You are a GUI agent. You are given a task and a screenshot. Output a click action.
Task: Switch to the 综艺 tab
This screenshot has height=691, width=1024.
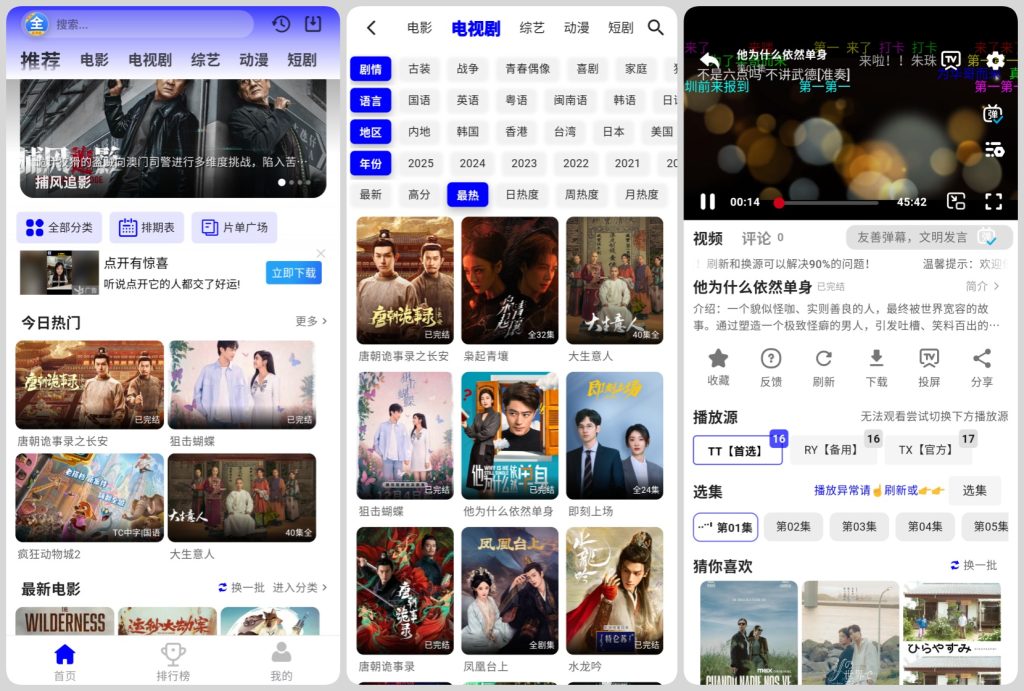(531, 28)
